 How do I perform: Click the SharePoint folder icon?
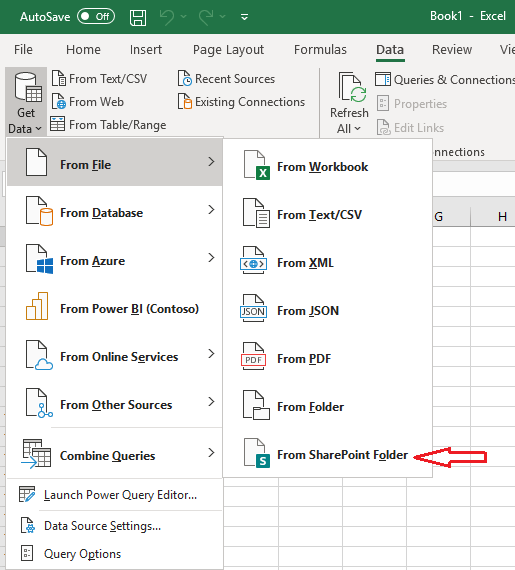click(257, 453)
